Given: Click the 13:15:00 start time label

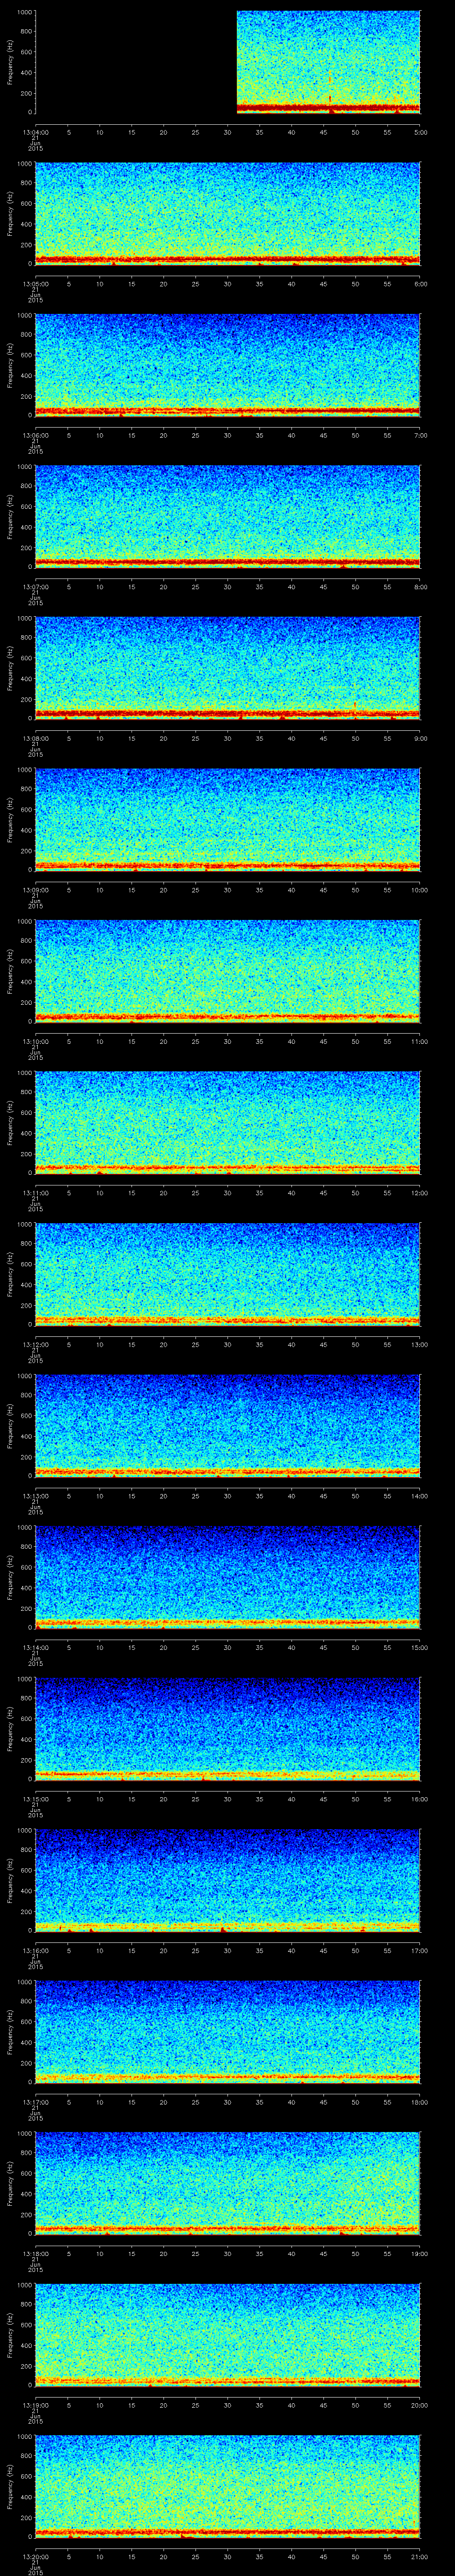Looking at the screenshot, I should (x=35, y=1799).
